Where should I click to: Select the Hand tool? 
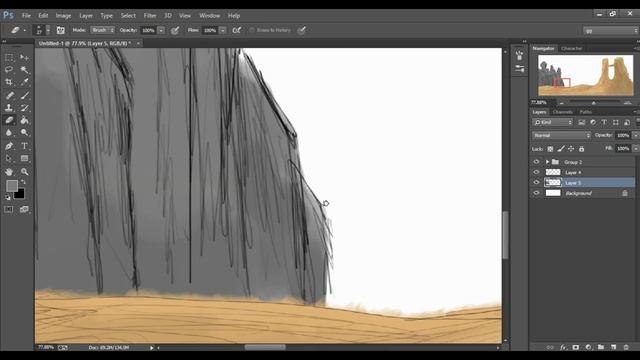coord(9,172)
